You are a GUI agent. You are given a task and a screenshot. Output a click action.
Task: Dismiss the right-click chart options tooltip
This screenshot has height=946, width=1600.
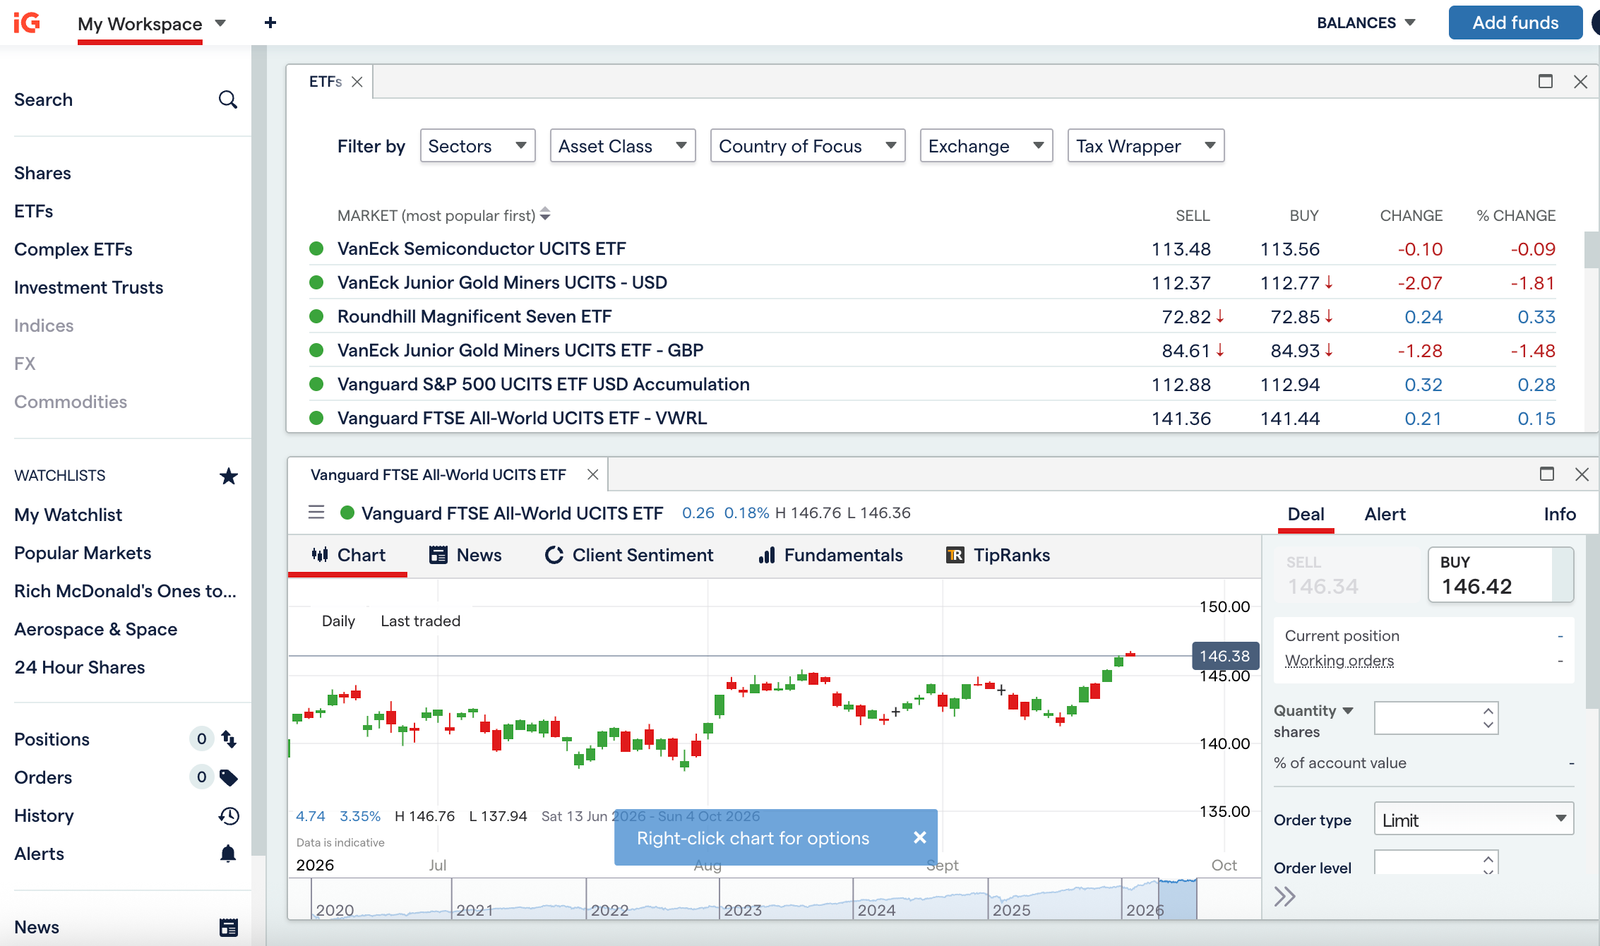click(x=920, y=838)
